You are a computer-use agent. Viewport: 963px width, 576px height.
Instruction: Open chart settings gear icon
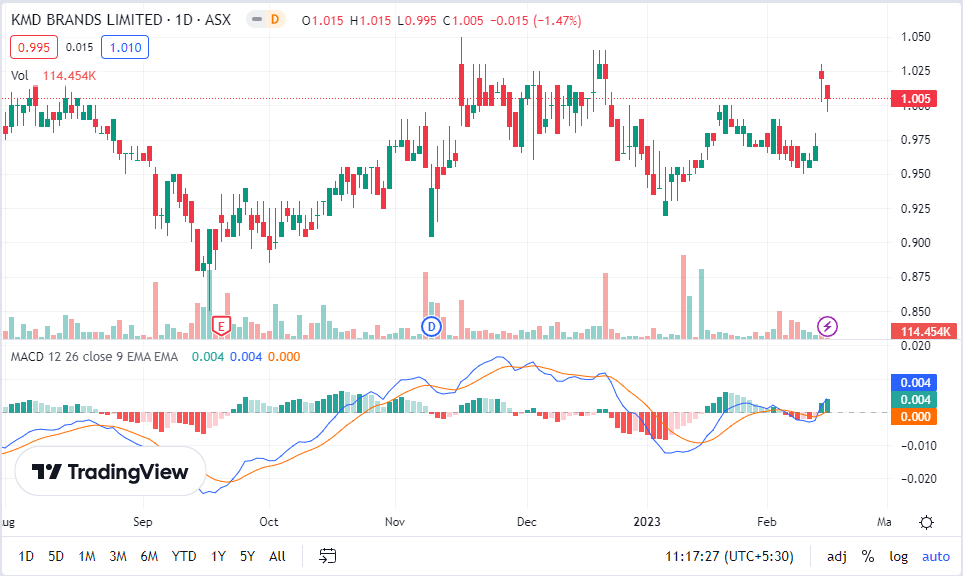927,522
